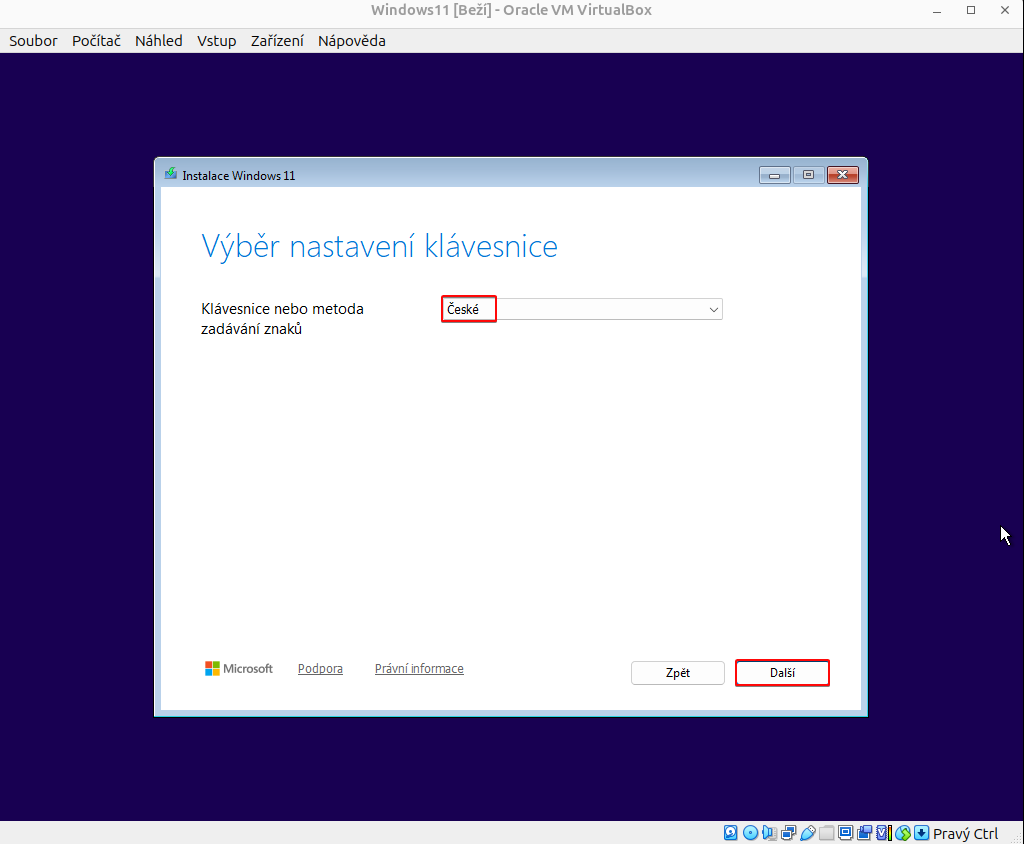This screenshot has height=844, width=1024.
Task: Open the Podpora link
Action: [x=320, y=669]
